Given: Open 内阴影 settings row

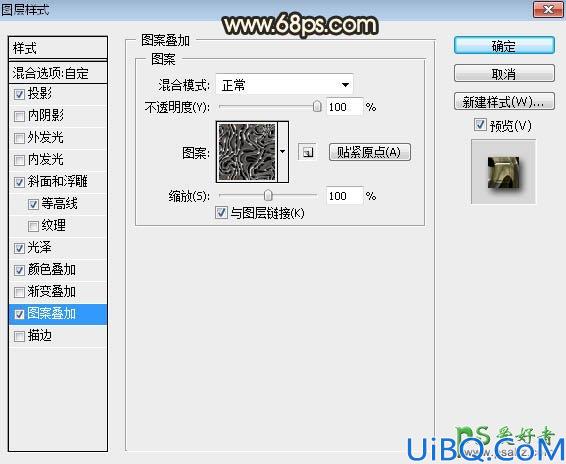Looking at the screenshot, I should 58,116.
